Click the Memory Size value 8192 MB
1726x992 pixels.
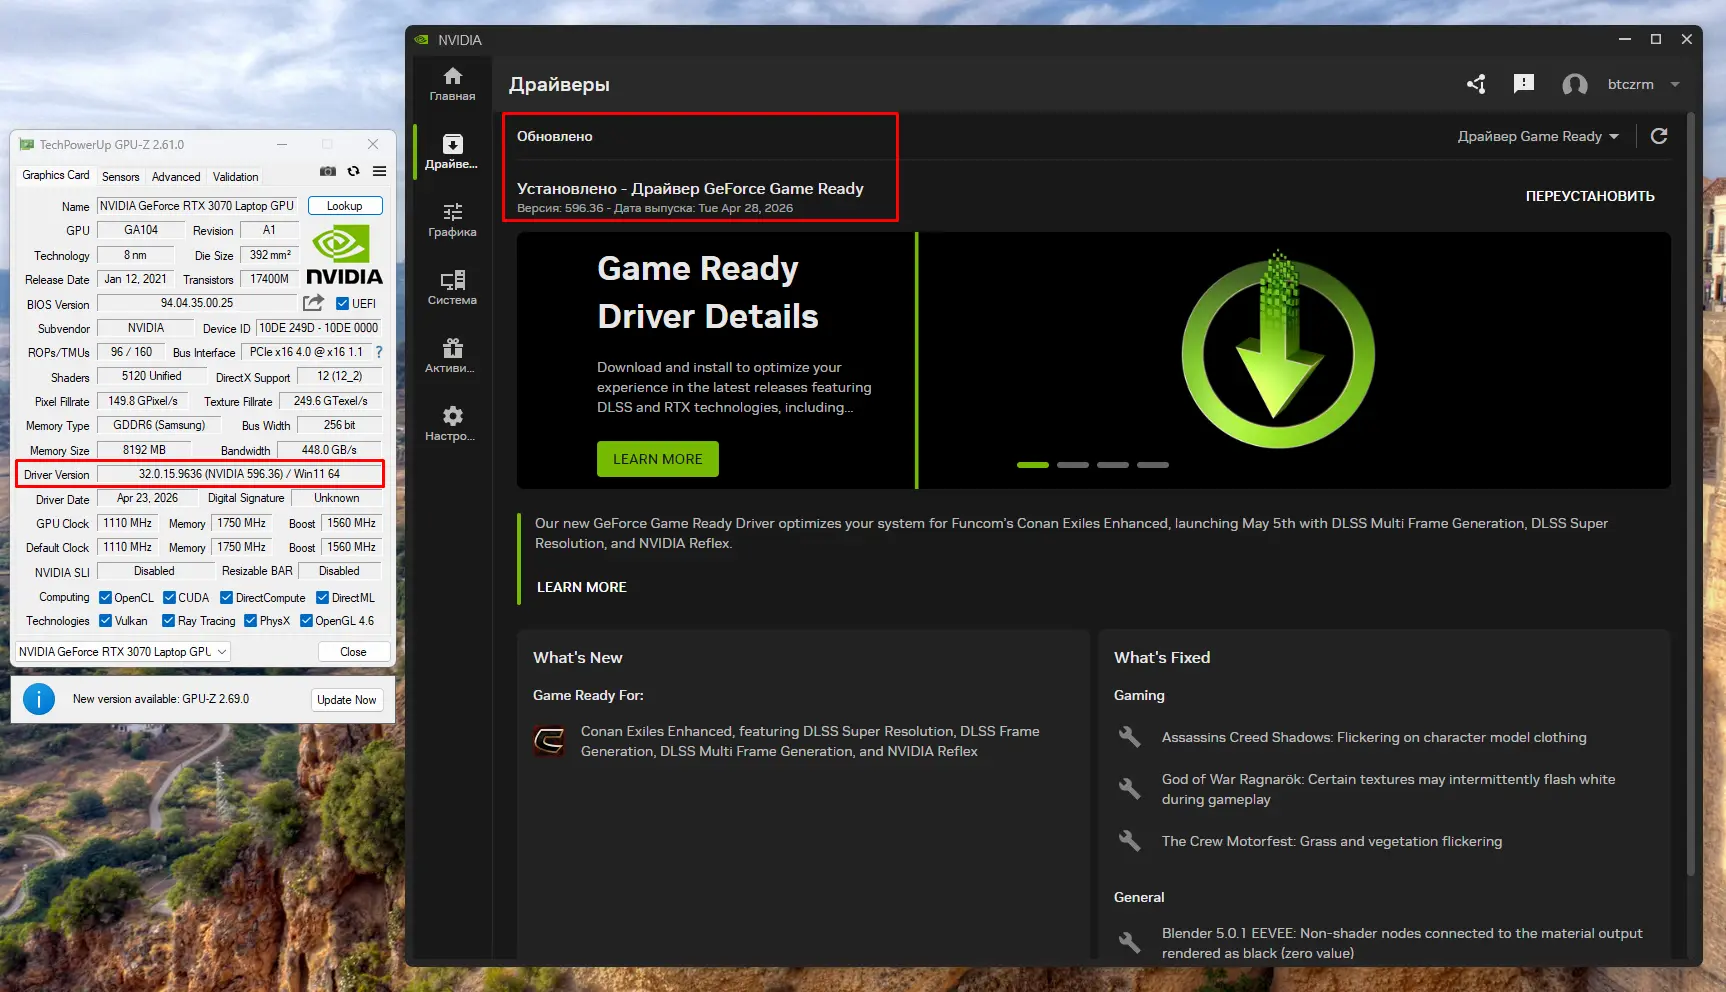tap(144, 450)
